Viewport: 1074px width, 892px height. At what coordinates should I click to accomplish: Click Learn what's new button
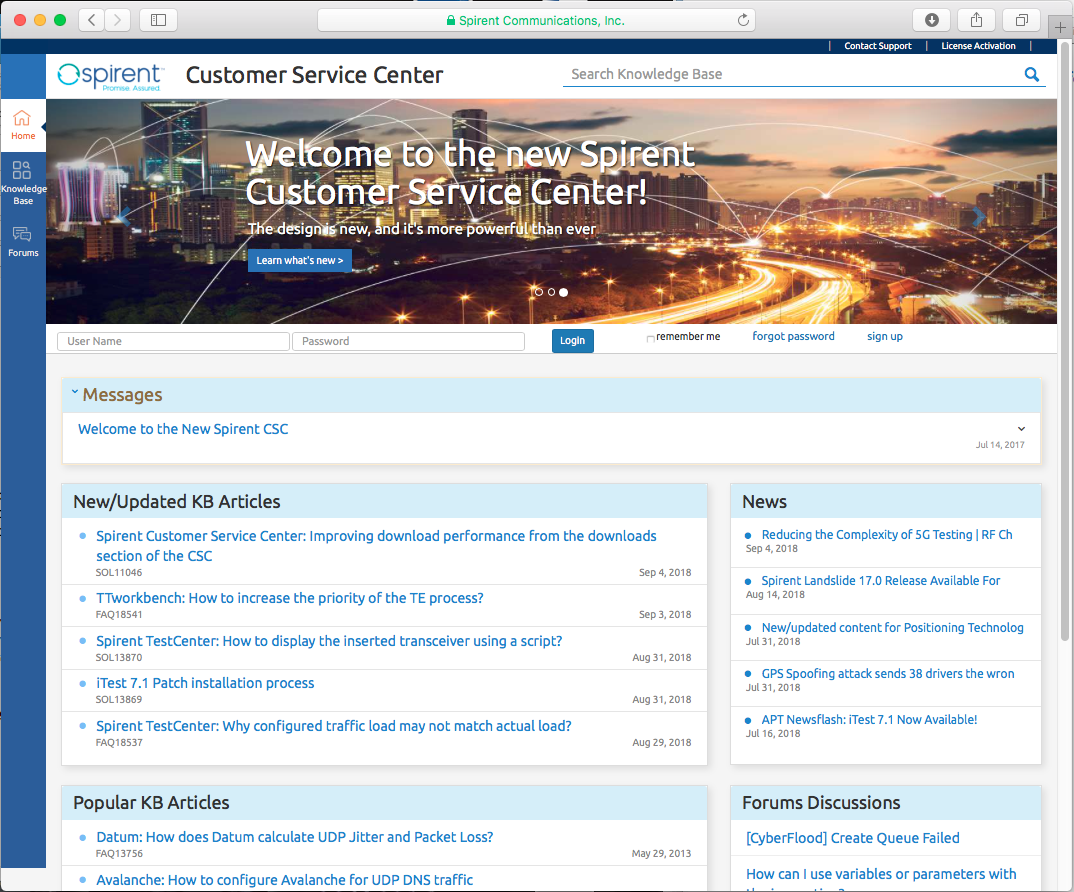pos(299,260)
